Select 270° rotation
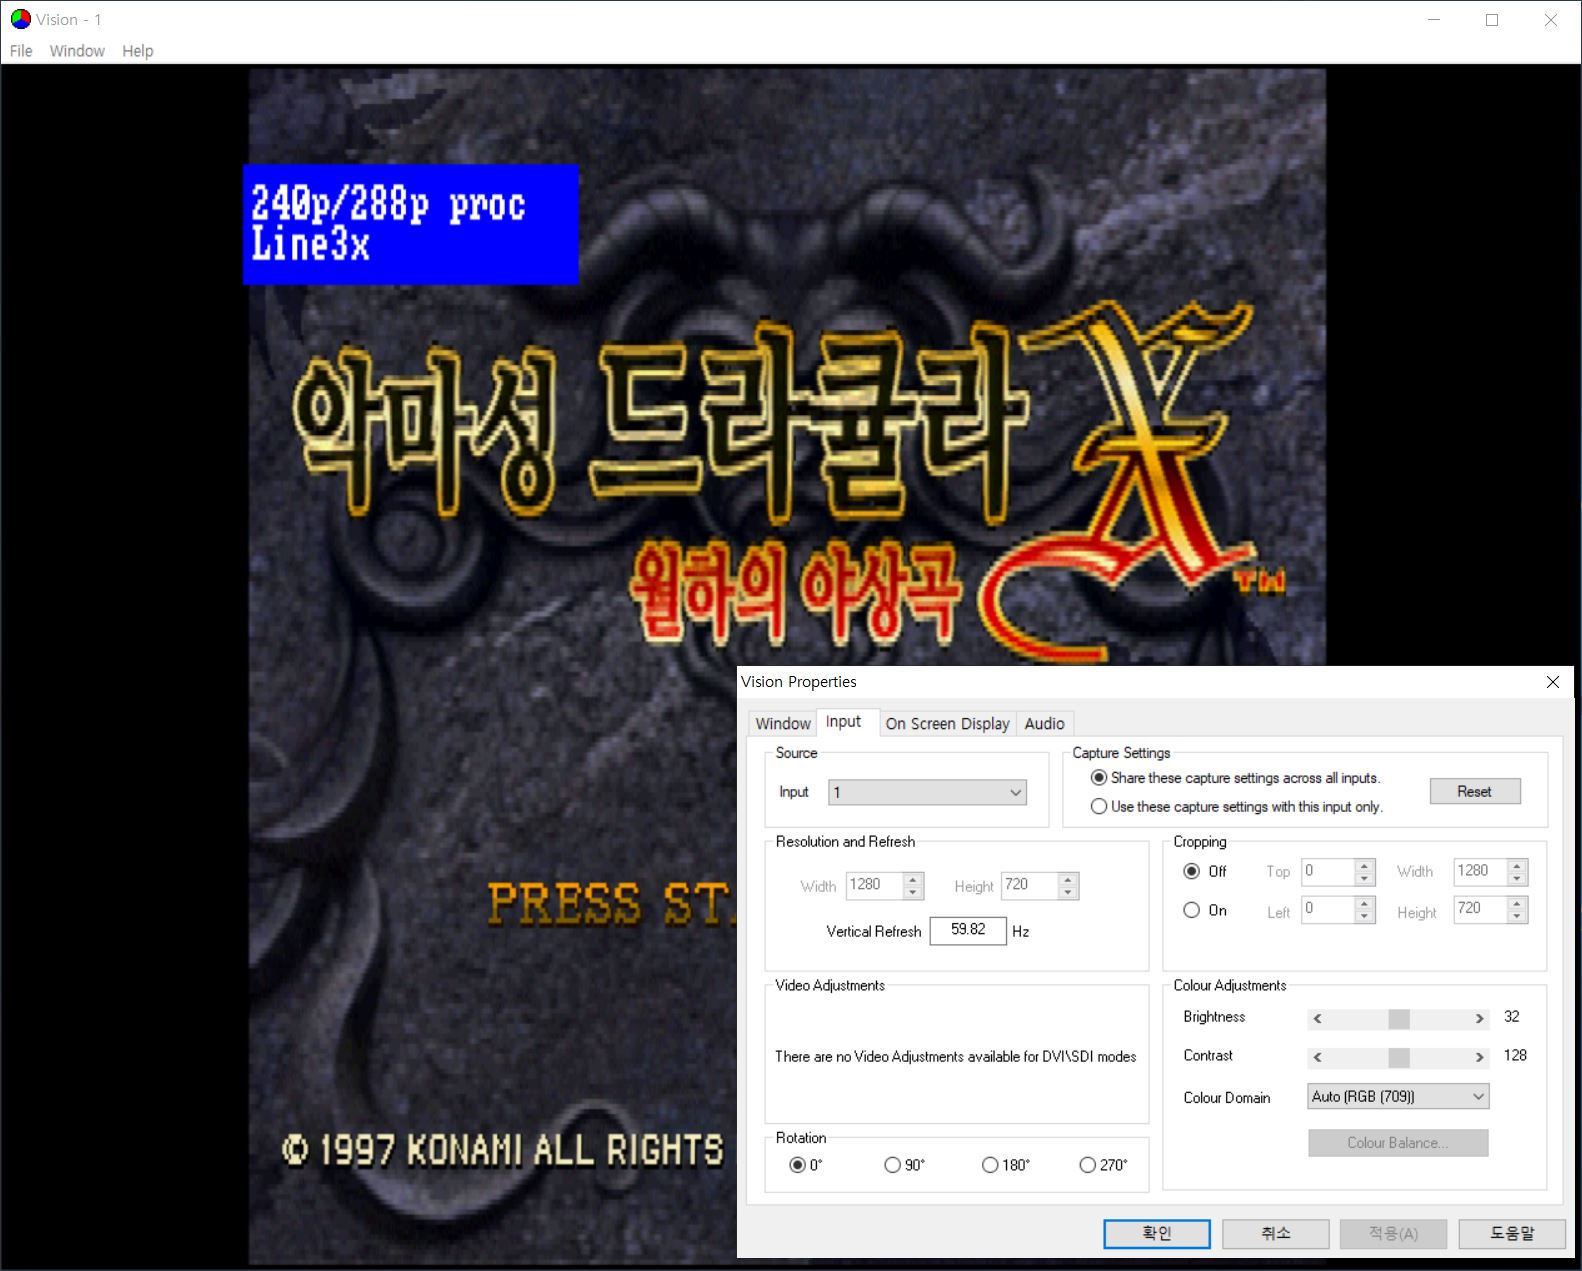1582x1271 pixels. (1087, 1165)
